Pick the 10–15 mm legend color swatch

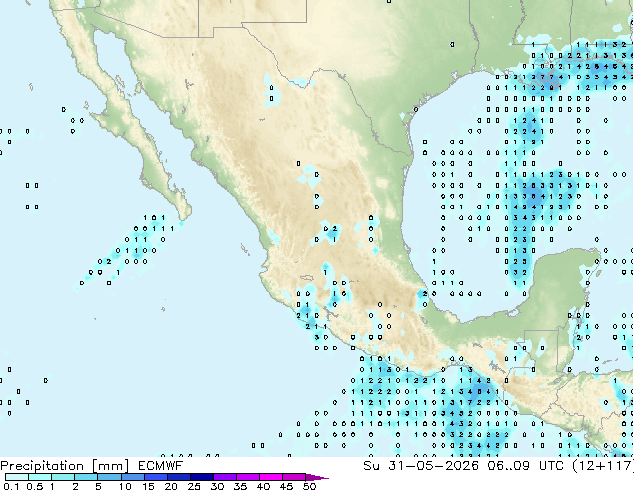[132, 477]
